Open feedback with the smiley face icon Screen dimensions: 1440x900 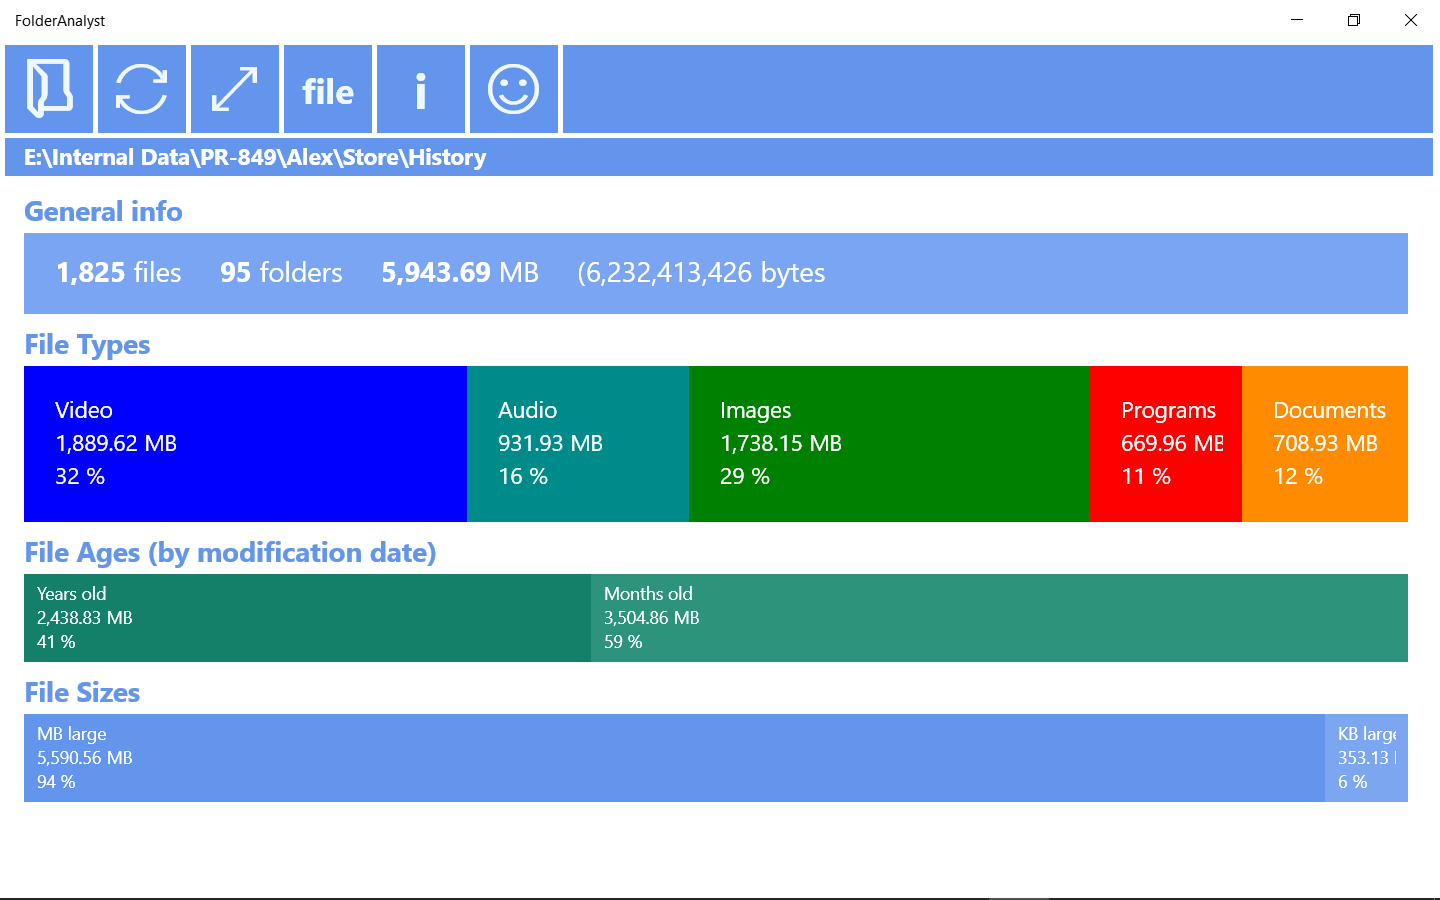coord(514,89)
